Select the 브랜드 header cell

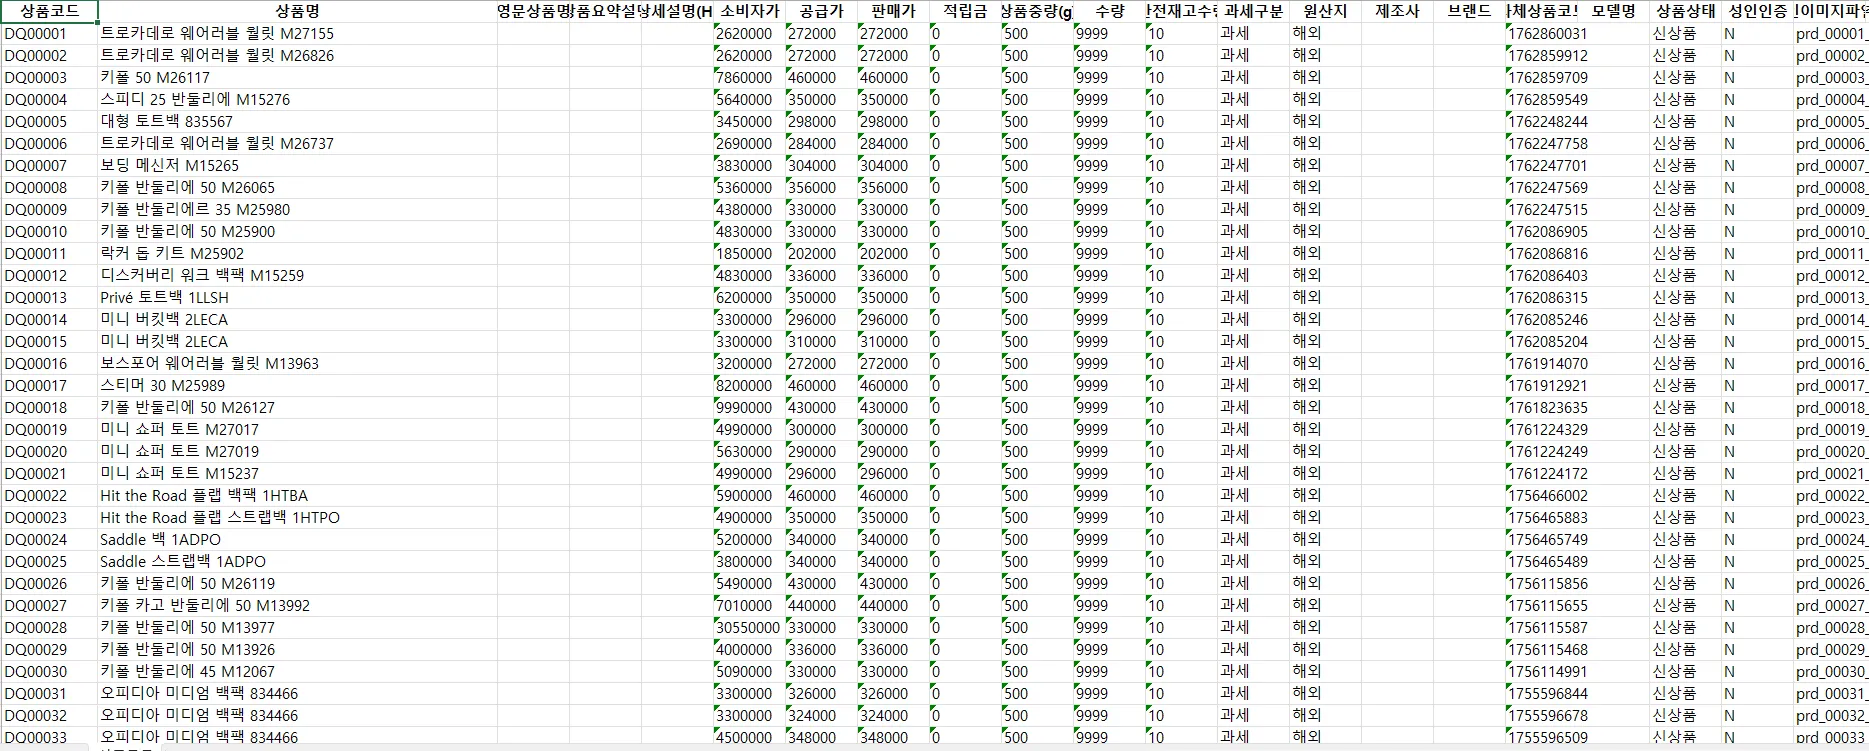[1469, 11]
